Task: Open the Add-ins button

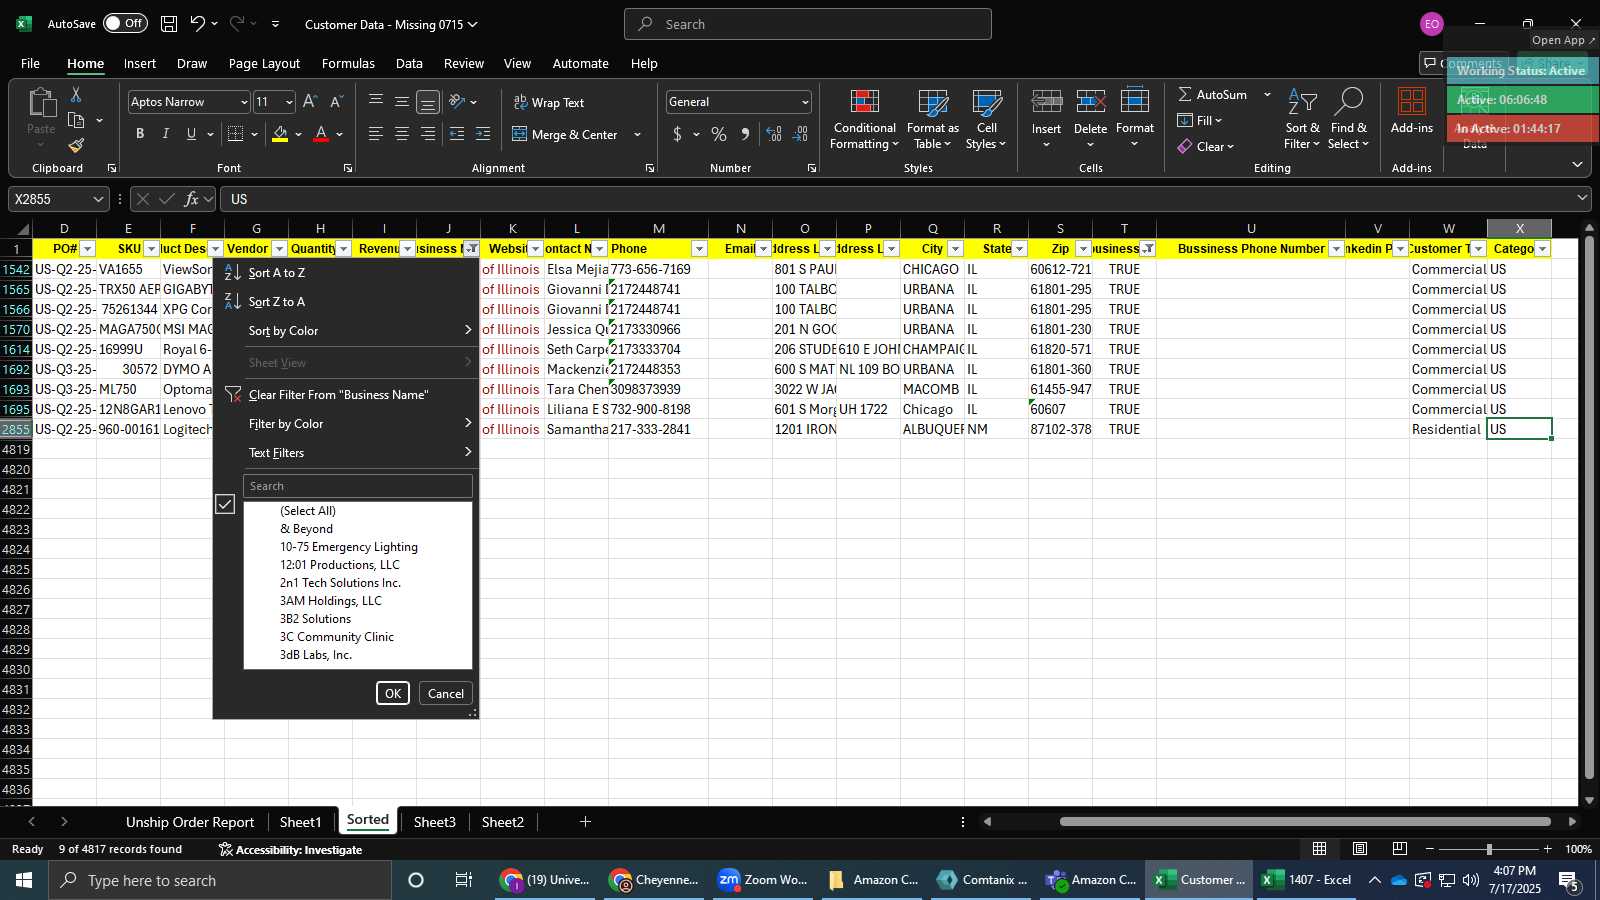Action: tap(1412, 111)
